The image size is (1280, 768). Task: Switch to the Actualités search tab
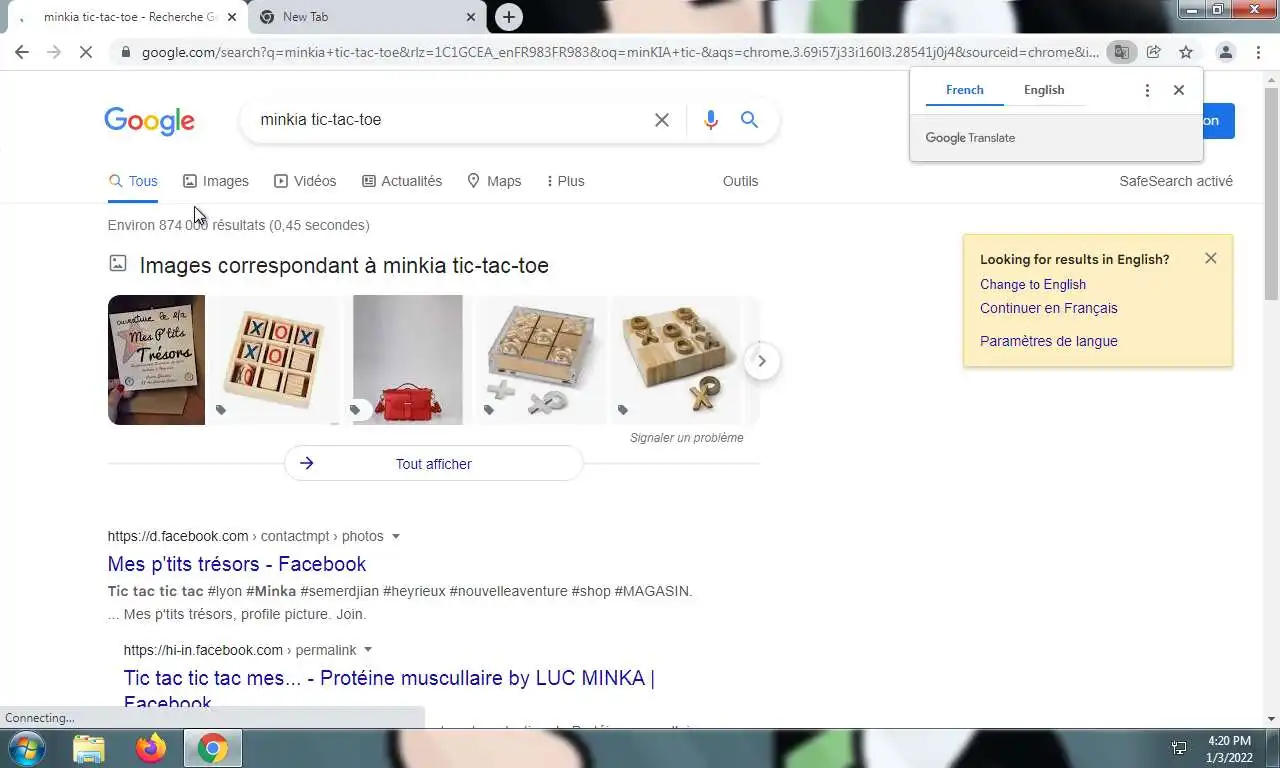pos(402,181)
